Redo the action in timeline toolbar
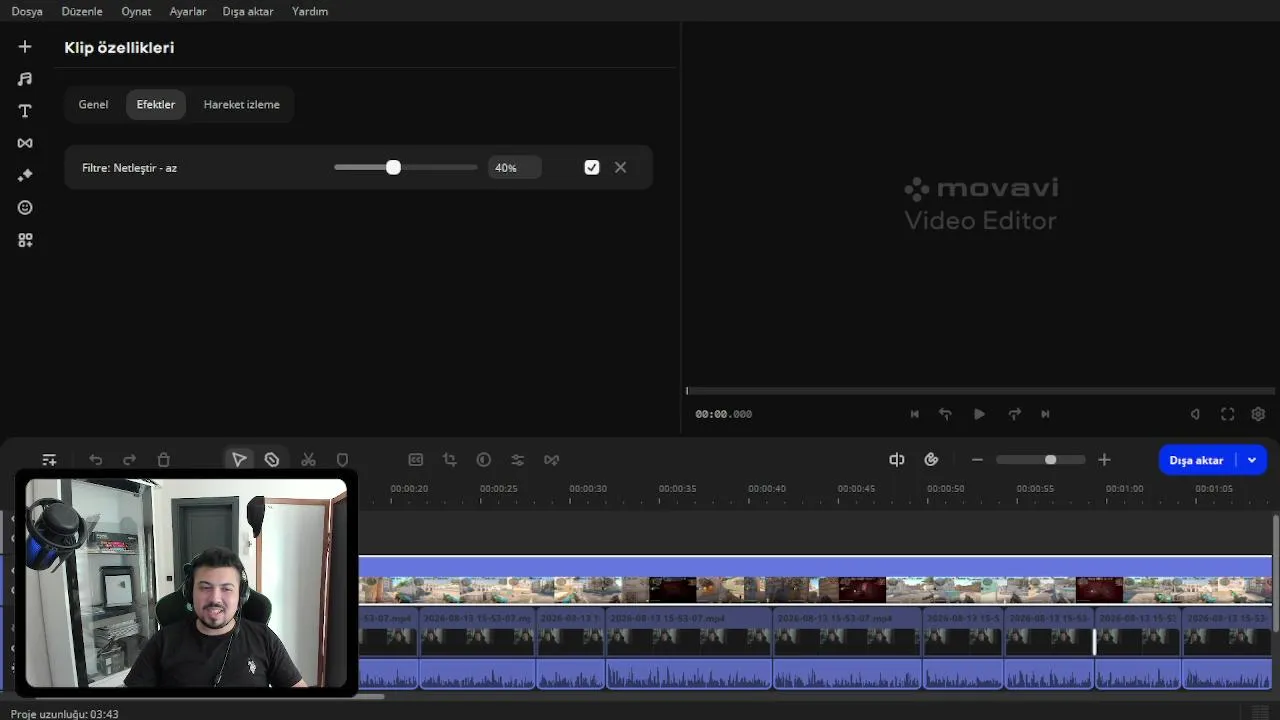The width and height of the screenshot is (1280, 720). click(x=129, y=460)
